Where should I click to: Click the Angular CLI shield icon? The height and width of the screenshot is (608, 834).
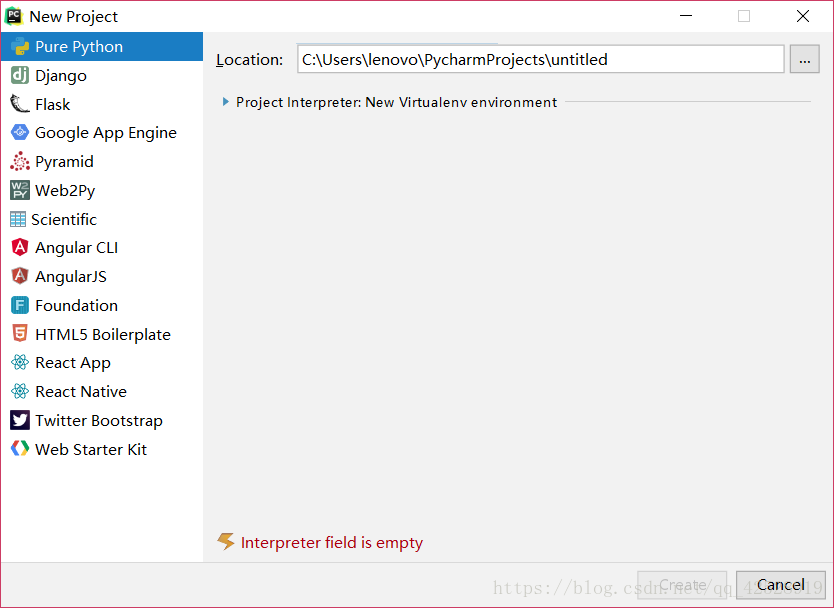[x=20, y=247]
